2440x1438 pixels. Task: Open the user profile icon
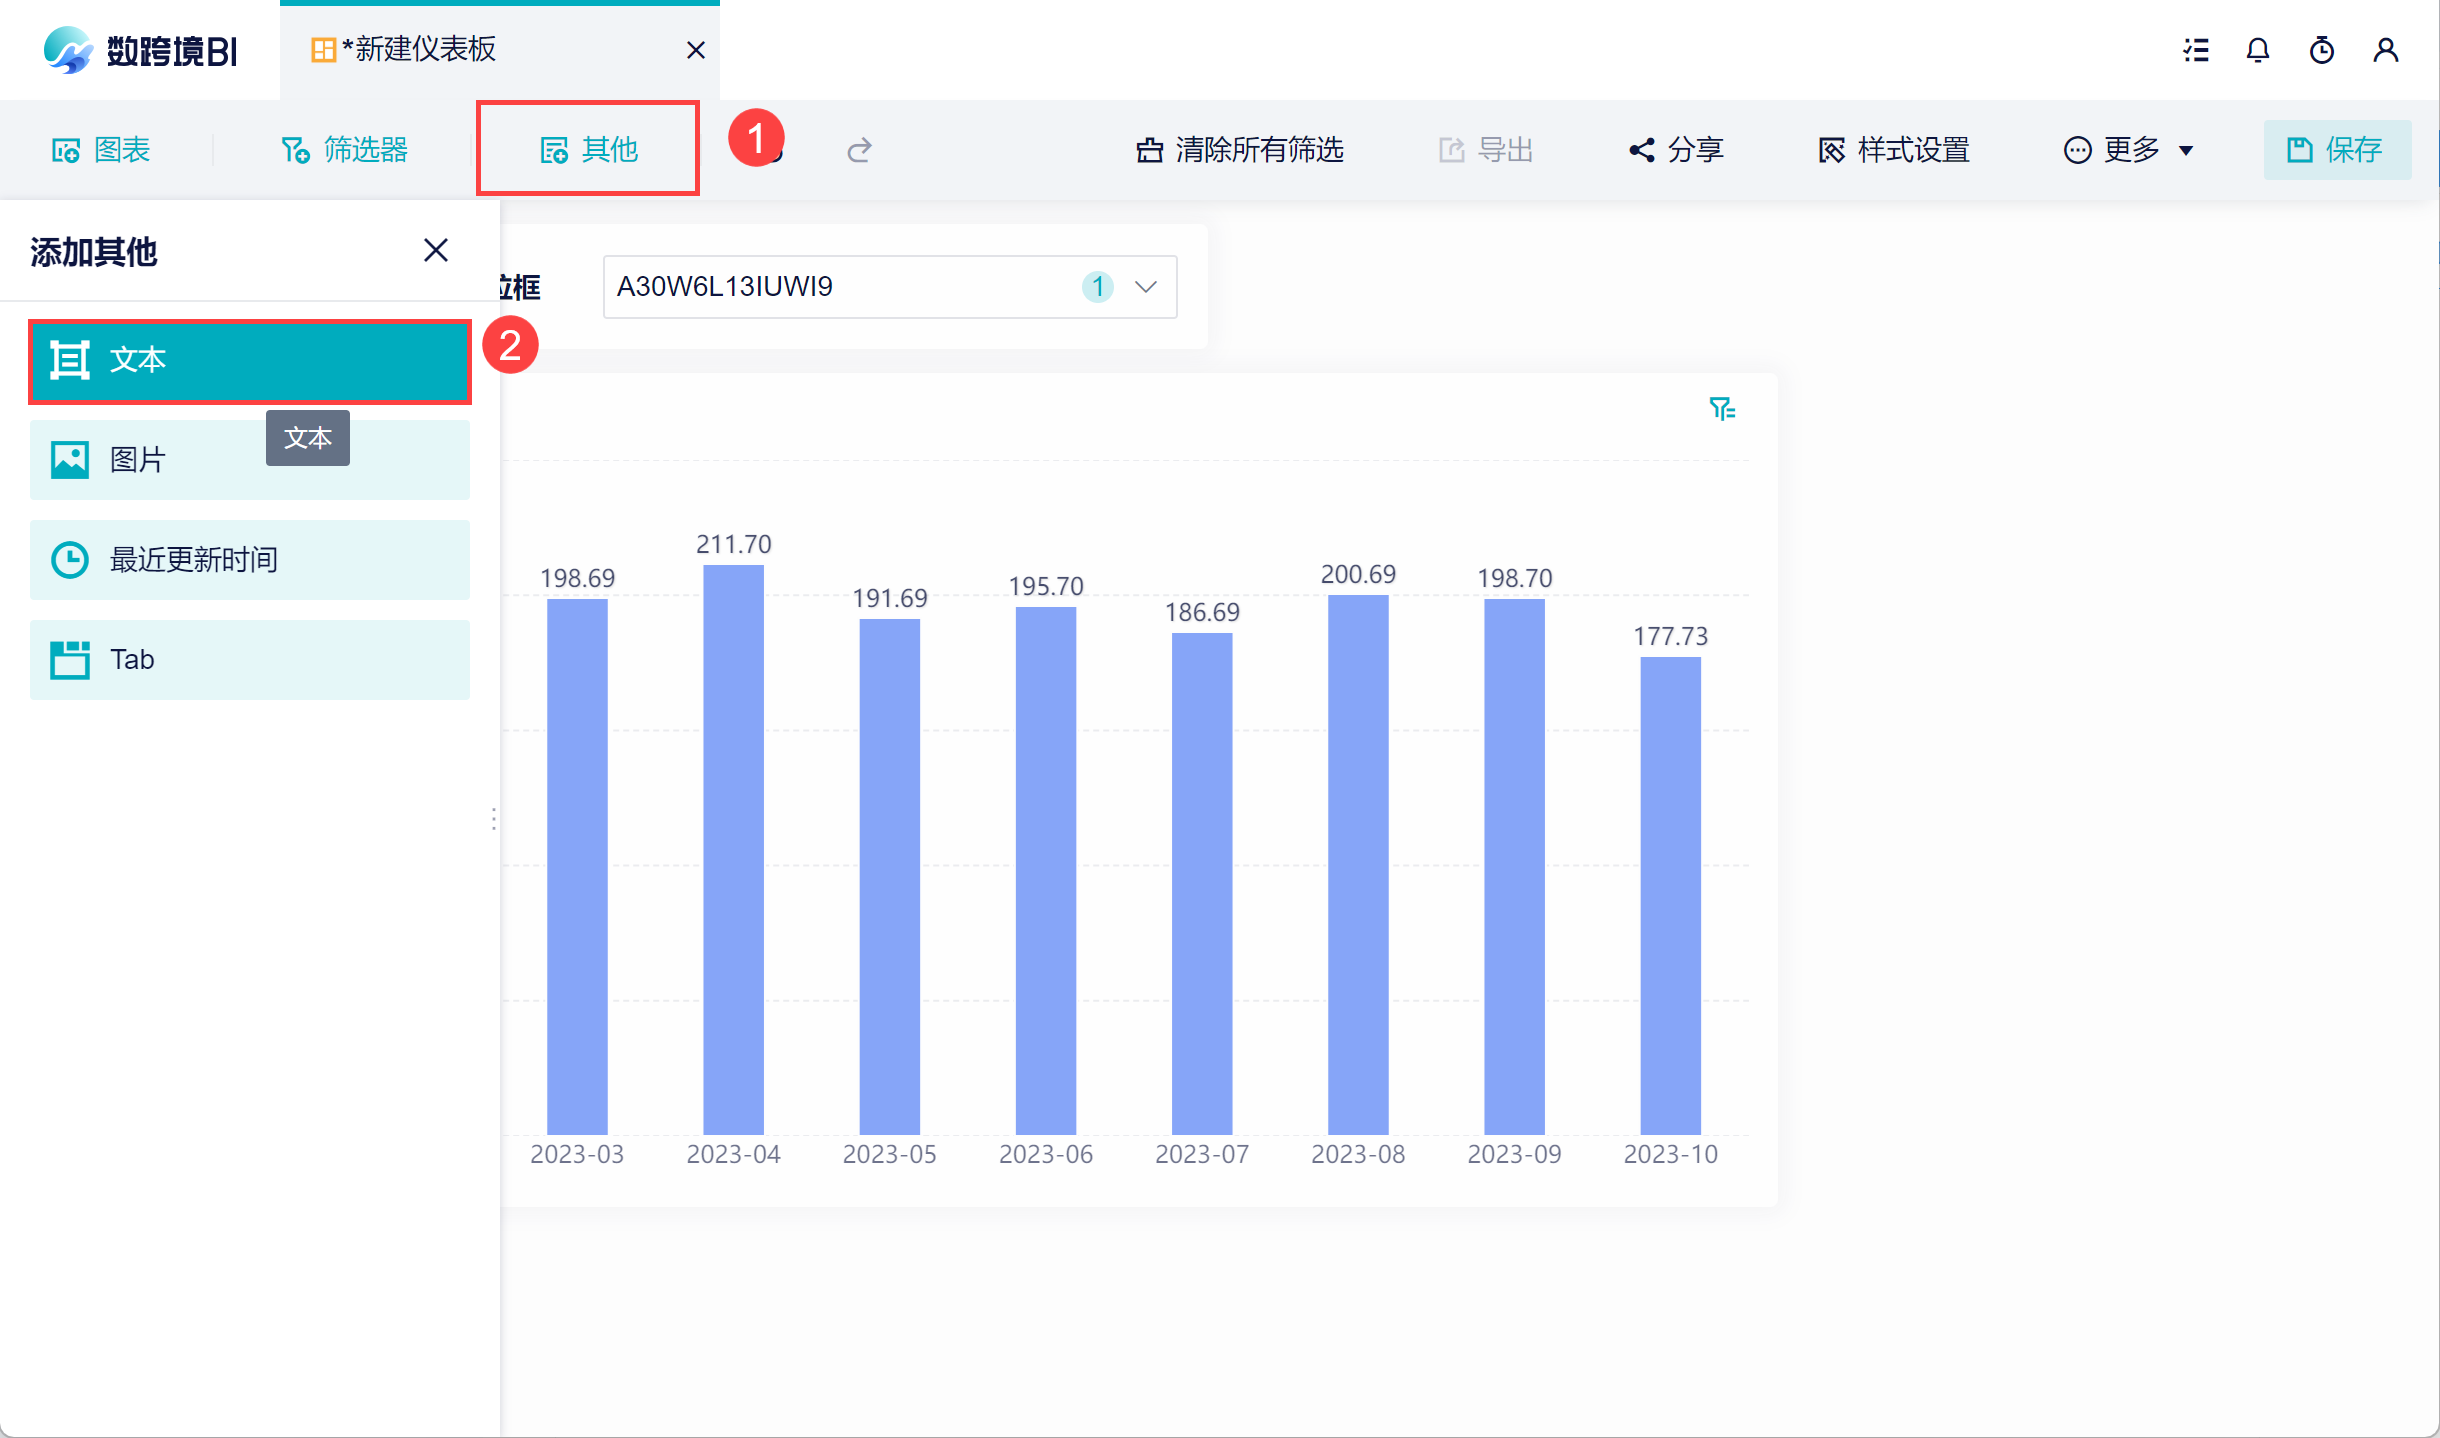[2386, 50]
